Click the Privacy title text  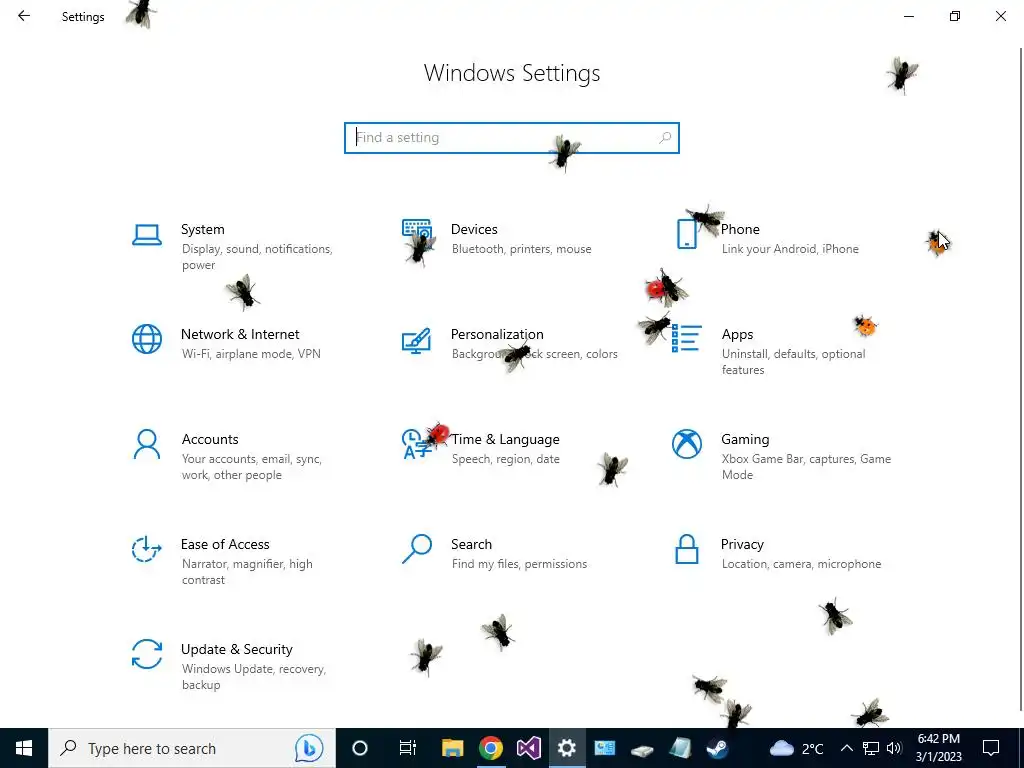pos(742,545)
